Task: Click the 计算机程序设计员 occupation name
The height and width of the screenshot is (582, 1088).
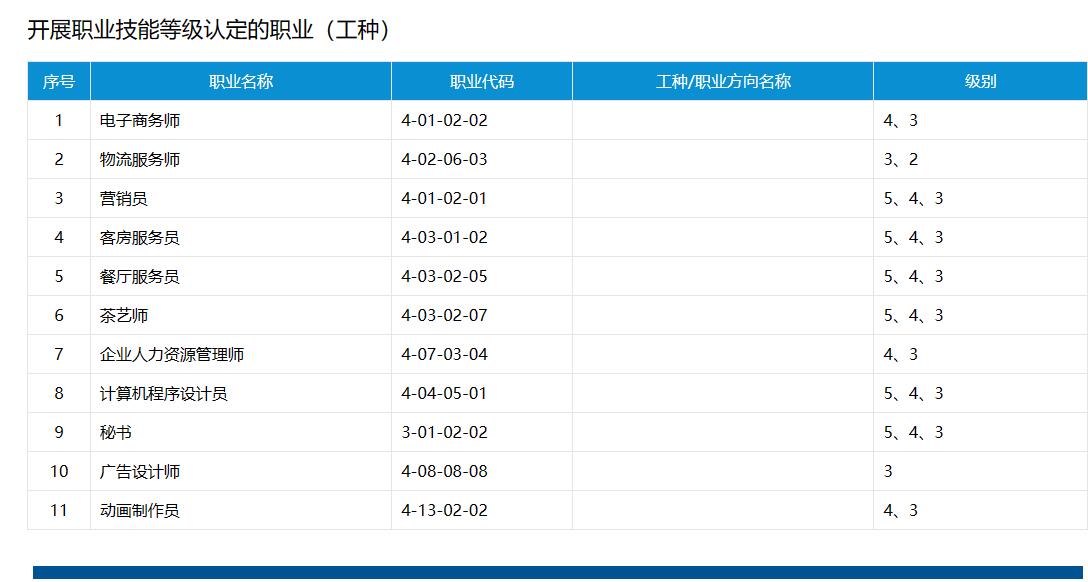Action: pos(164,394)
